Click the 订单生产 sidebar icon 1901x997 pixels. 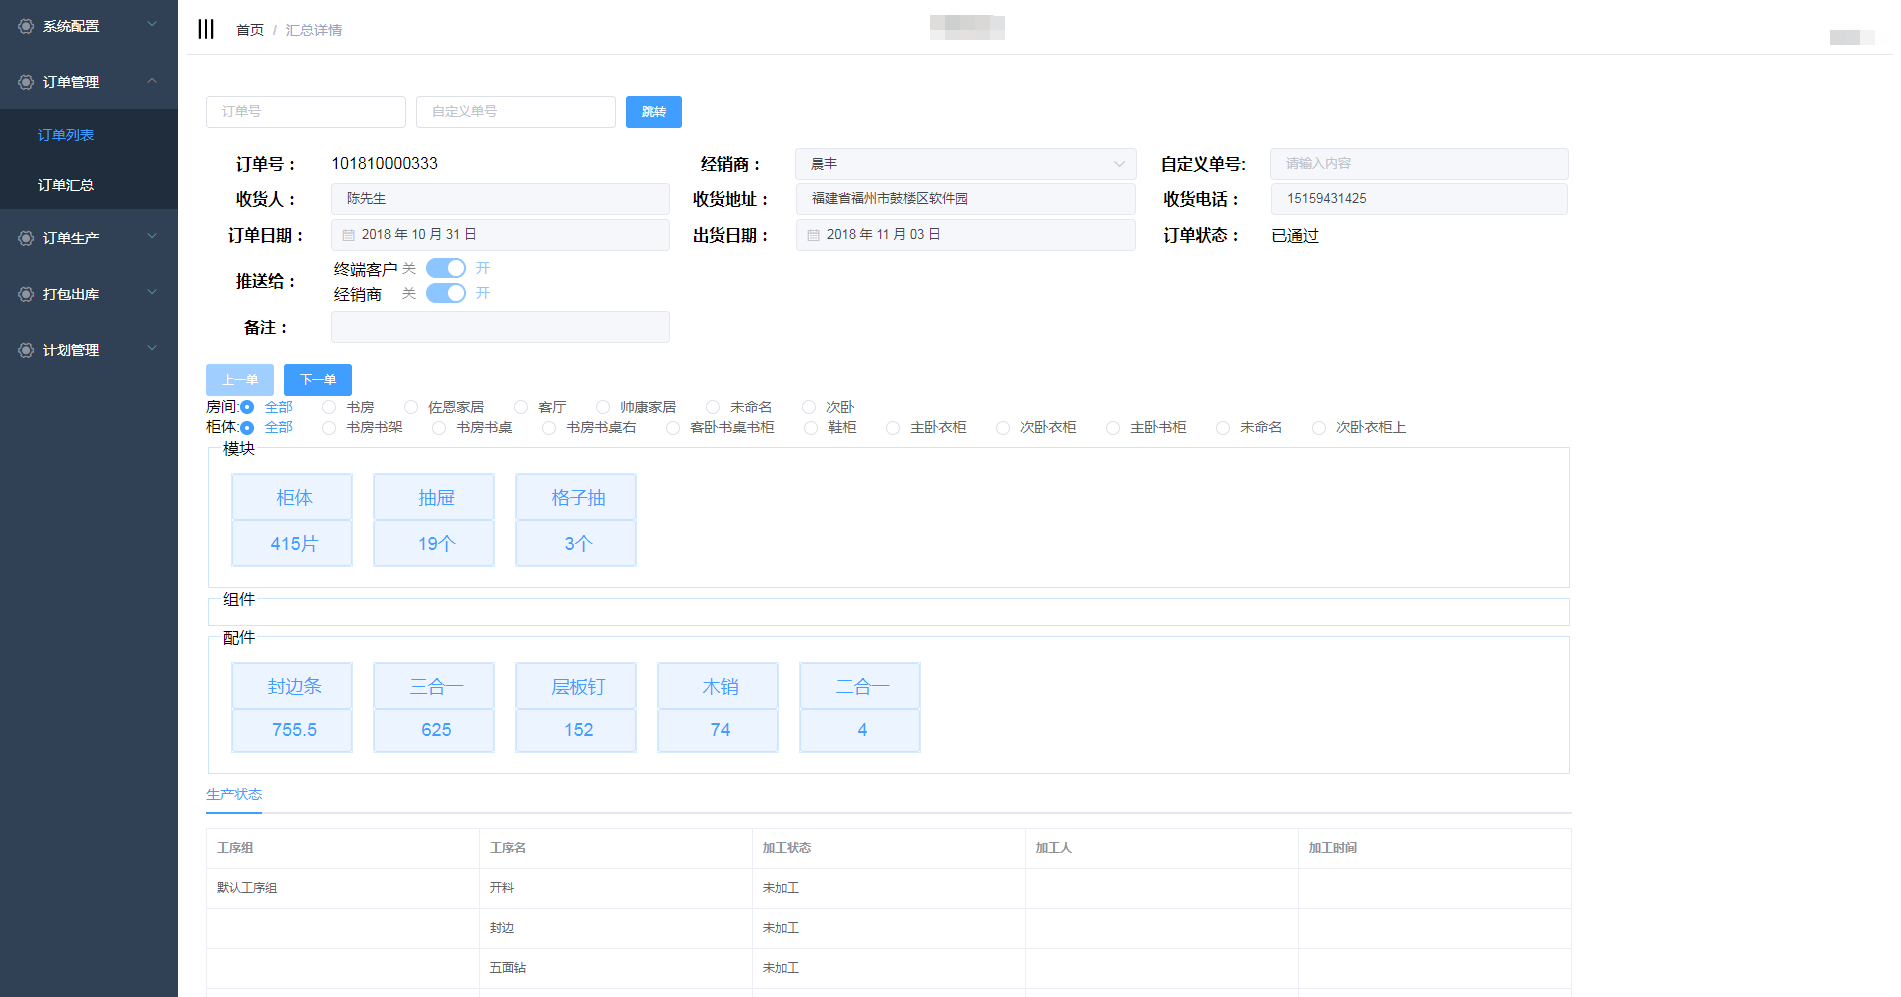(x=26, y=238)
